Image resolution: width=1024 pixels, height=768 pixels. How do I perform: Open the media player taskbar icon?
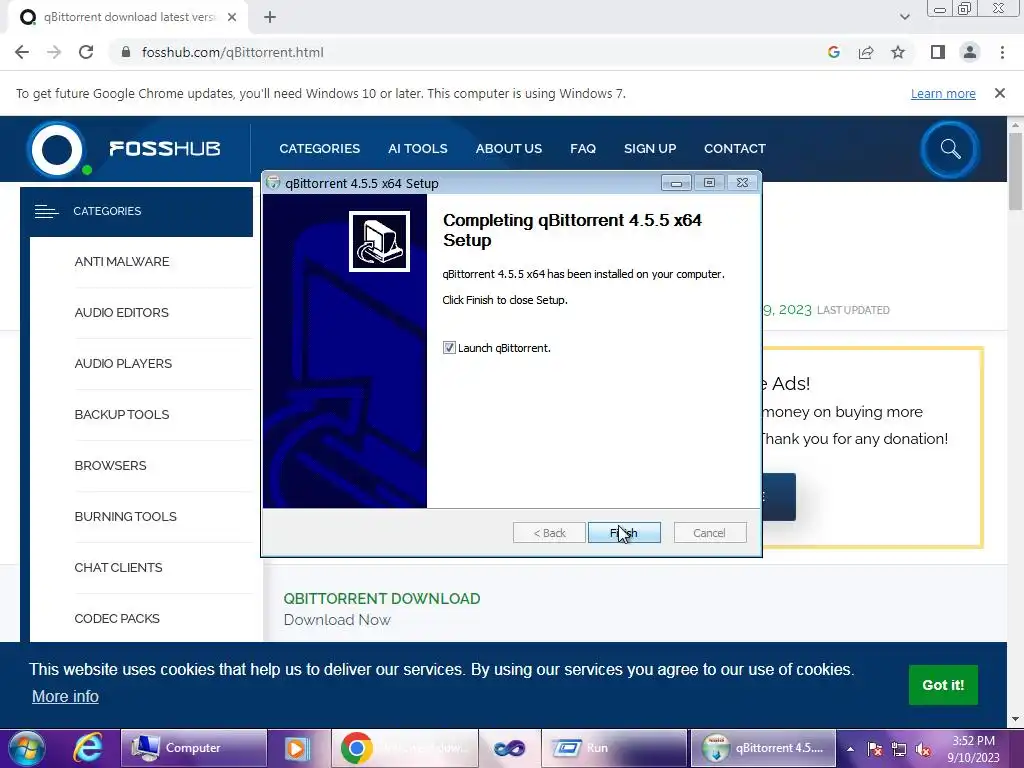pos(297,748)
